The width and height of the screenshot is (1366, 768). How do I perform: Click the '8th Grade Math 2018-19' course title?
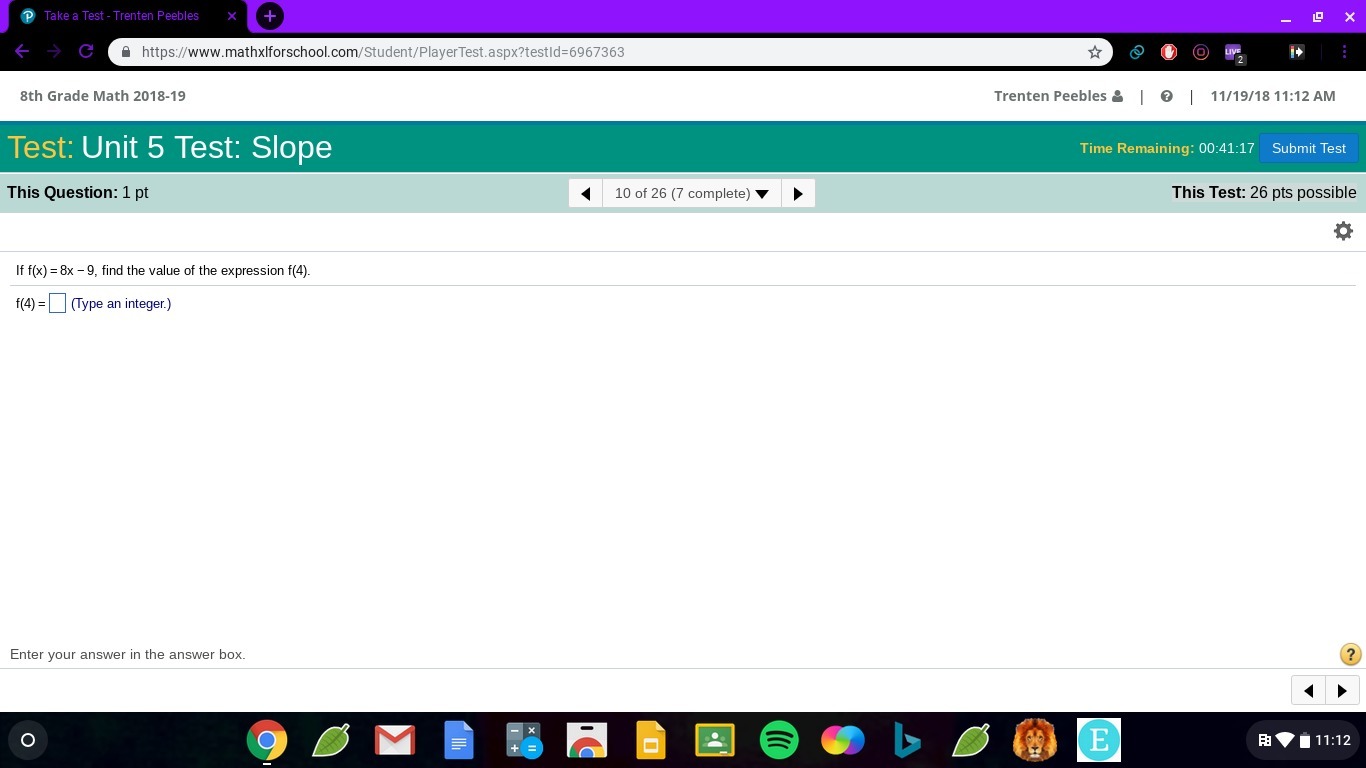click(103, 96)
